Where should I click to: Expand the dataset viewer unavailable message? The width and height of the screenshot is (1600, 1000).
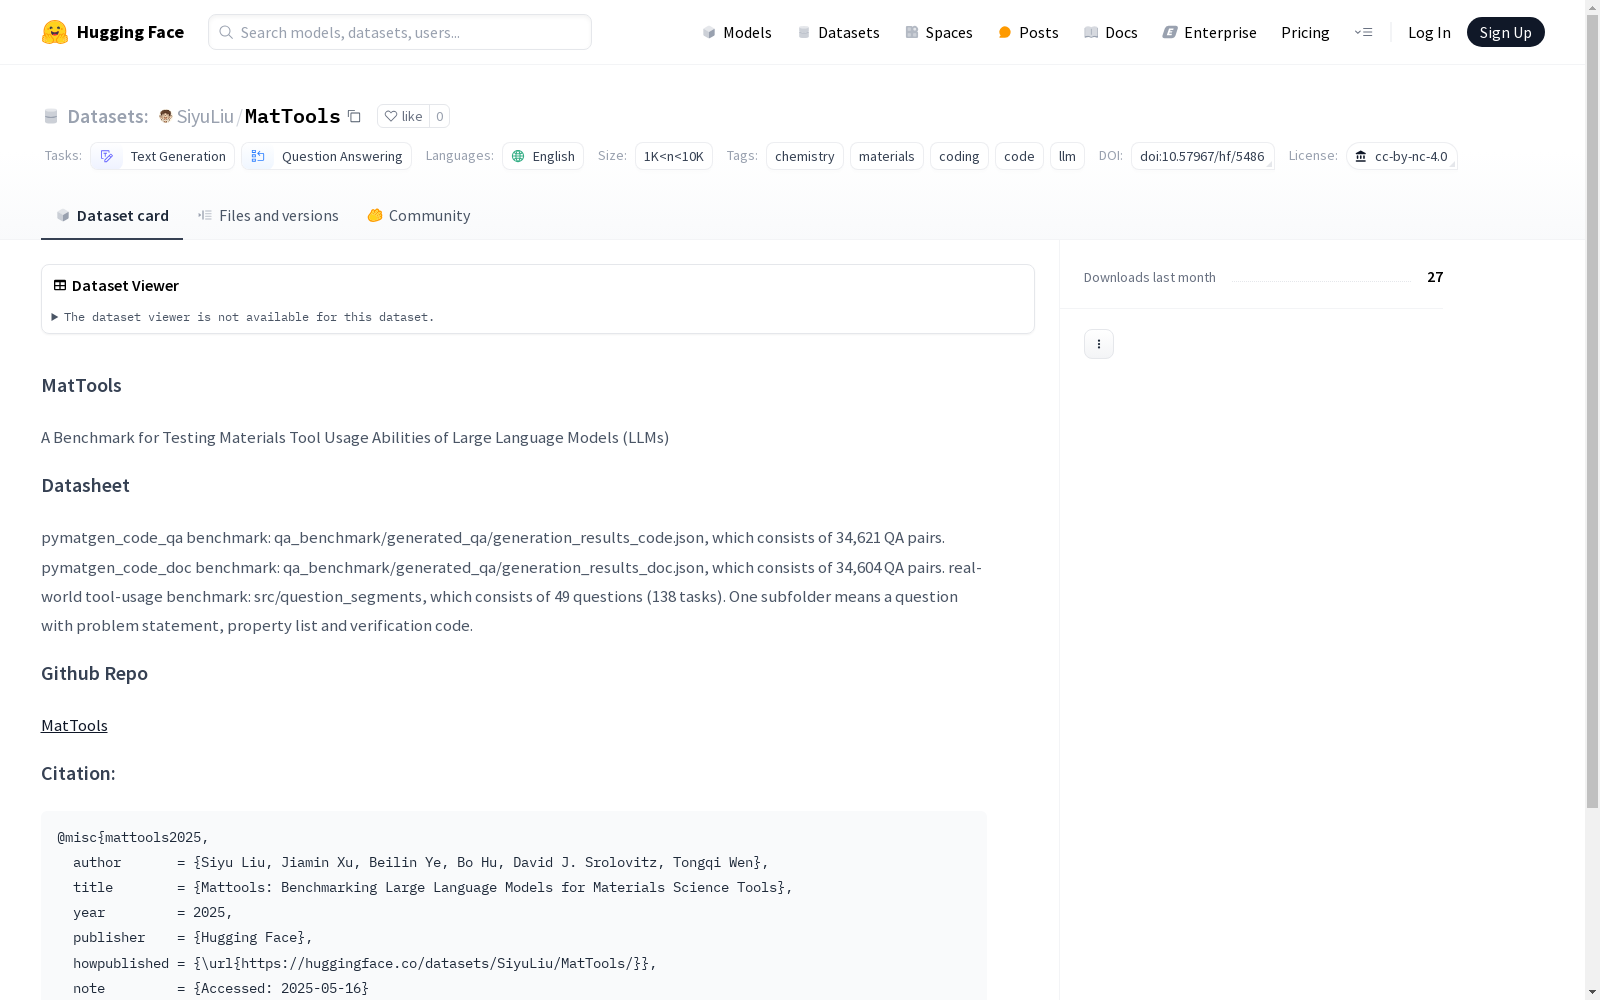point(243,317)
